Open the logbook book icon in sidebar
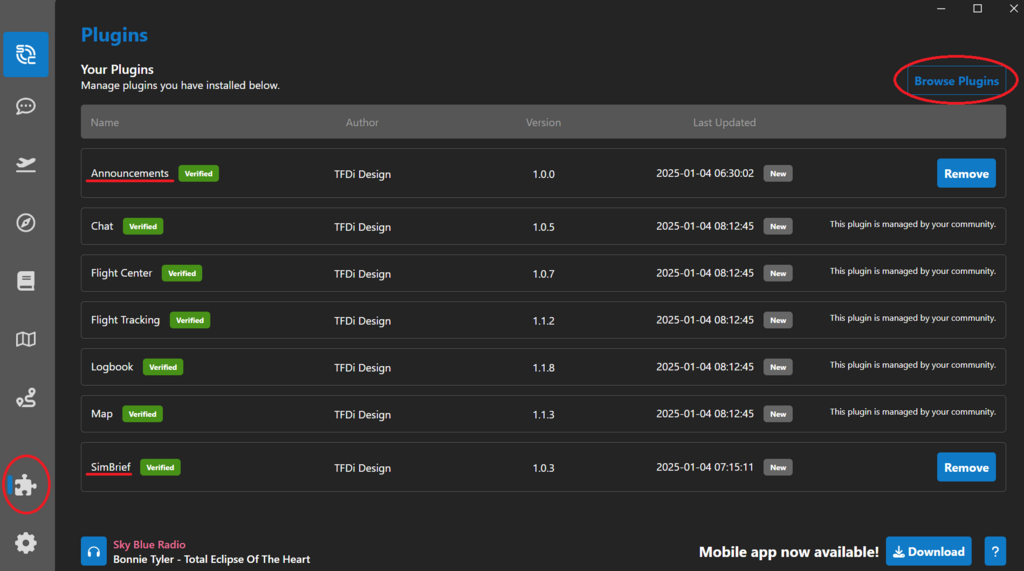The image size is (1024, 571). pos(25,281)
